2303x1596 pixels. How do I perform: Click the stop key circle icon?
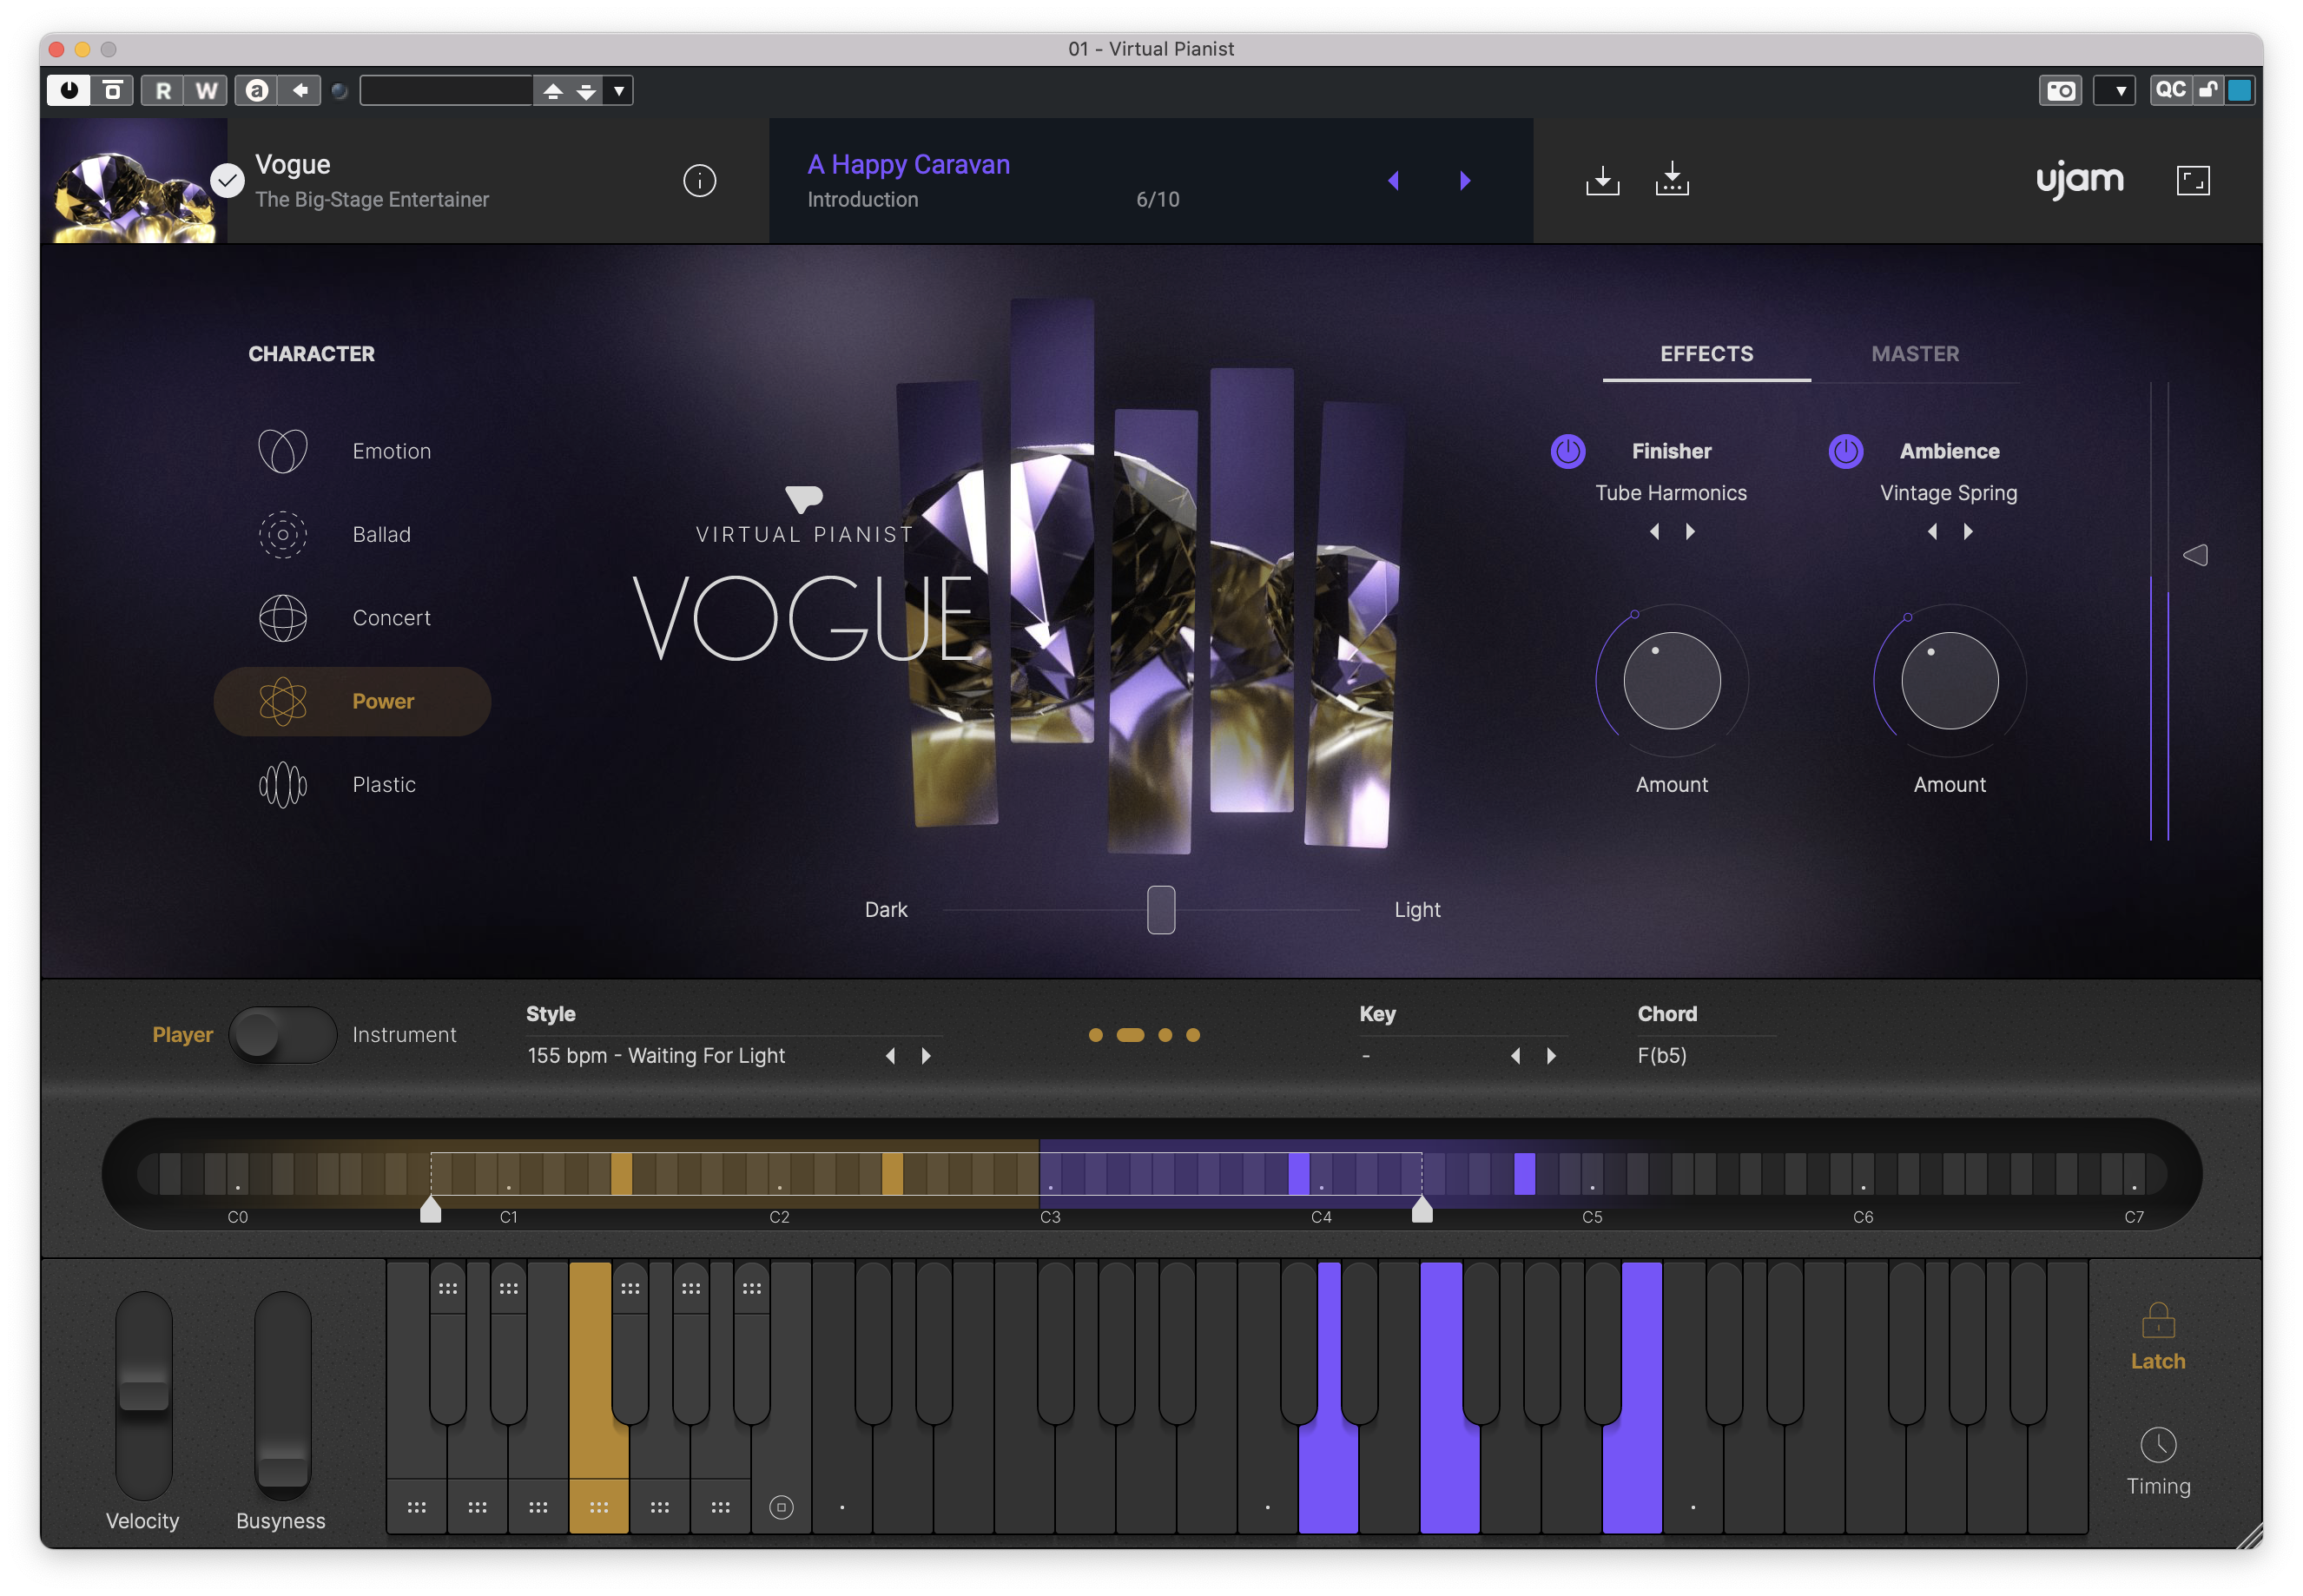pyautogui.click(x=781, y=1507)
